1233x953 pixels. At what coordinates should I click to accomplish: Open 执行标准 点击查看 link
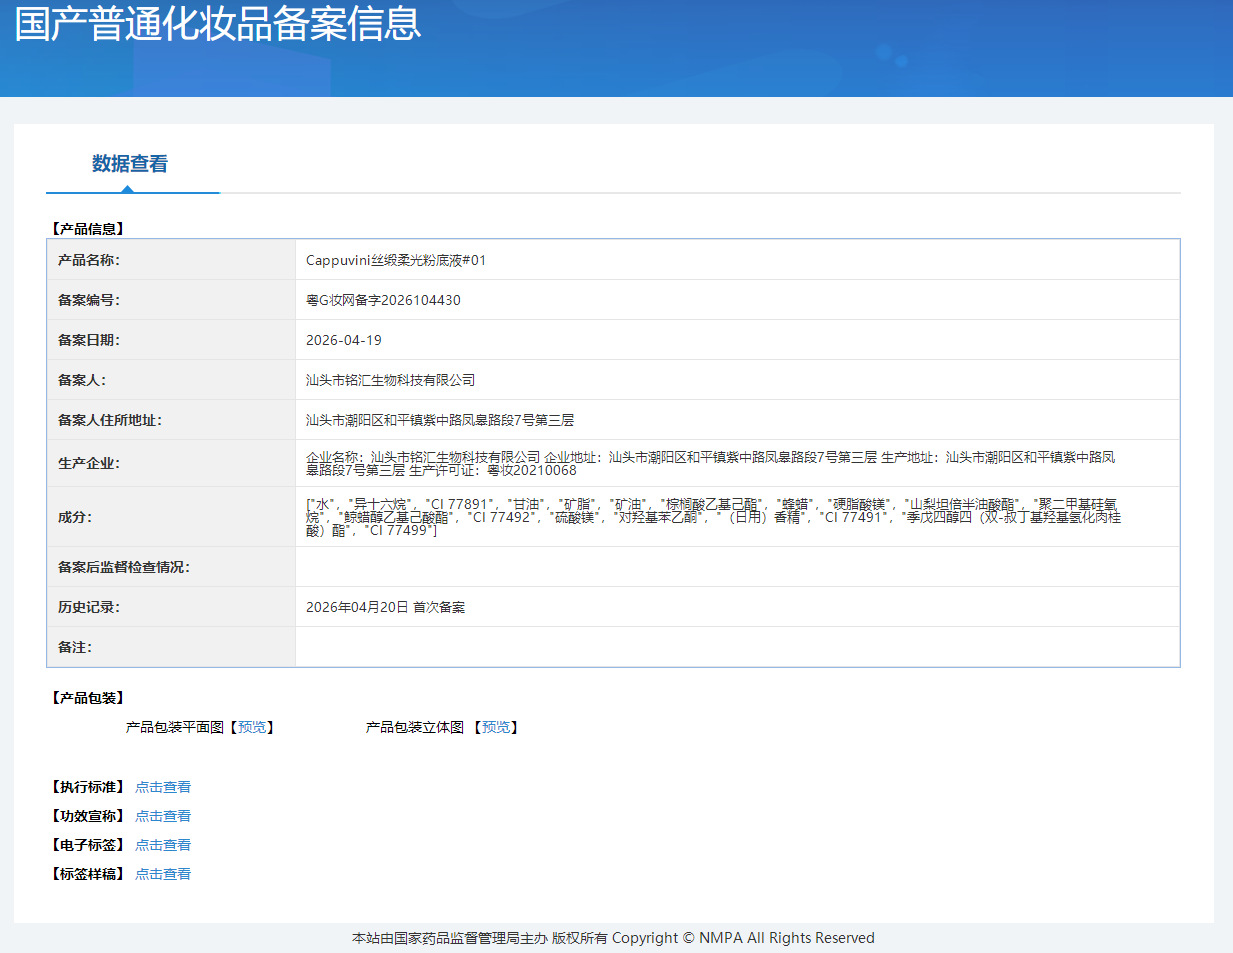click(x=163, y=787)
